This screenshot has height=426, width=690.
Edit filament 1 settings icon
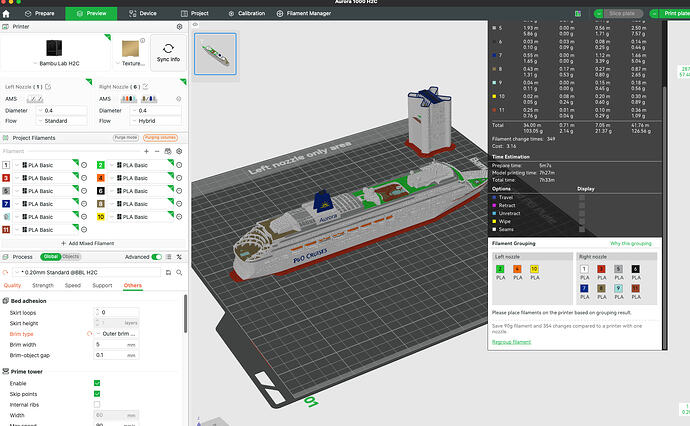tap(84, 165)
